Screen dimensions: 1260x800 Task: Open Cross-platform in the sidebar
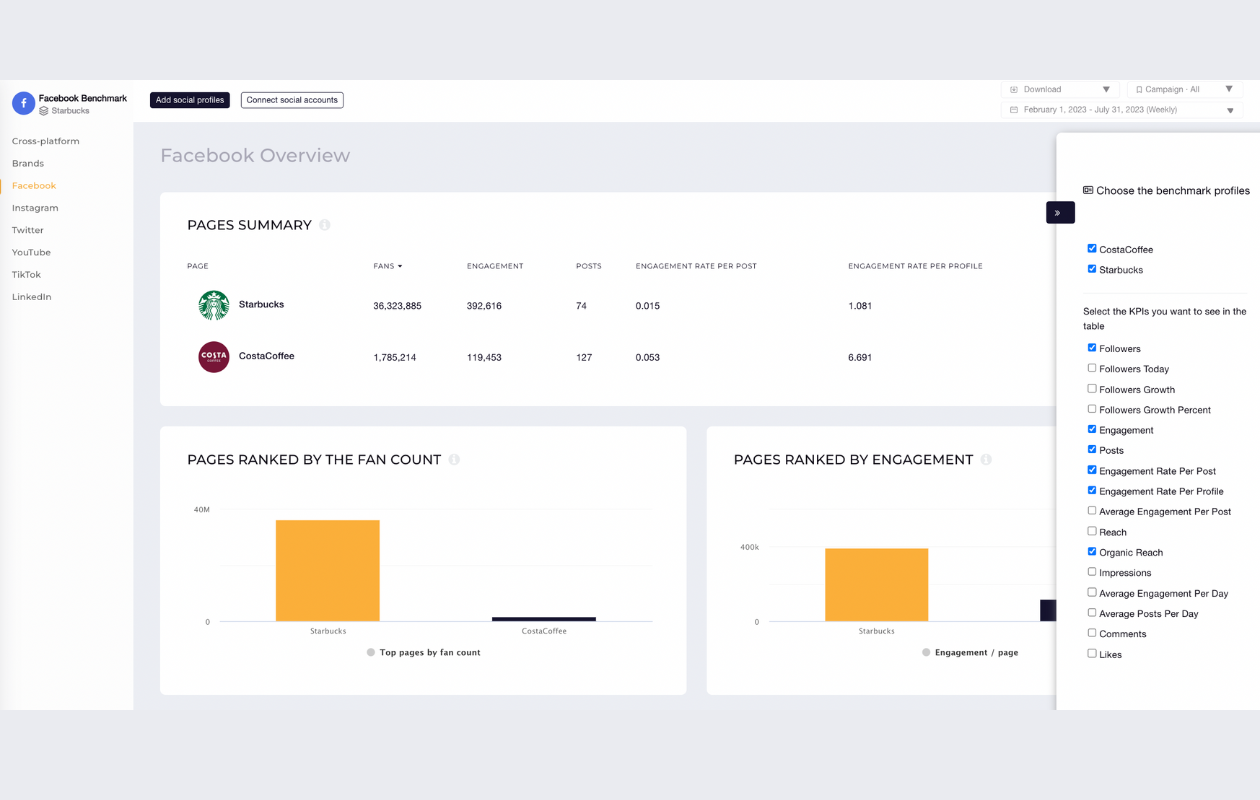pyautogui.click(x=46, y=141)
